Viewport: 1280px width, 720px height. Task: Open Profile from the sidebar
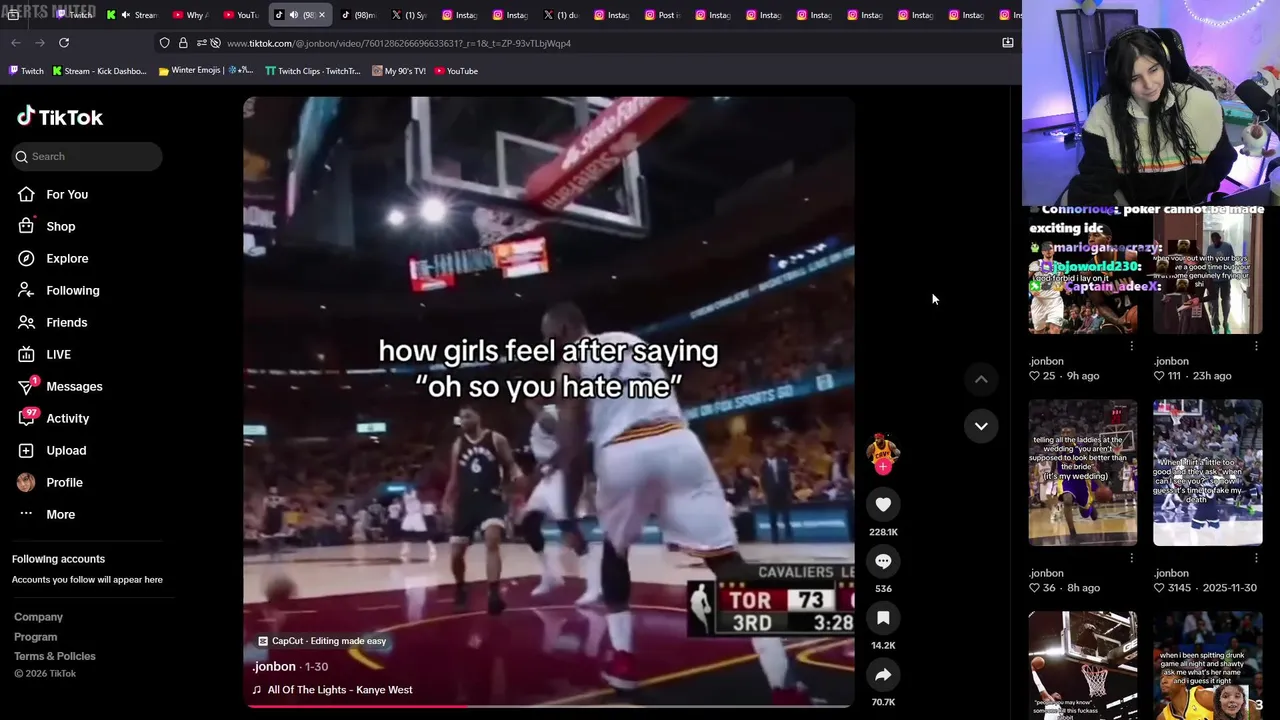[x=51, y=482]
